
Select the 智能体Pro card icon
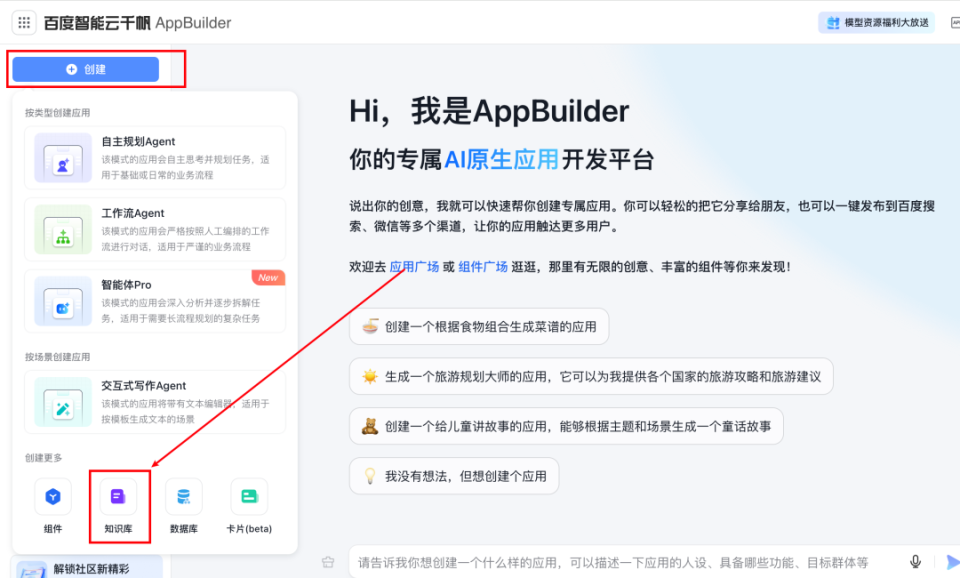[x=63, y=301]
